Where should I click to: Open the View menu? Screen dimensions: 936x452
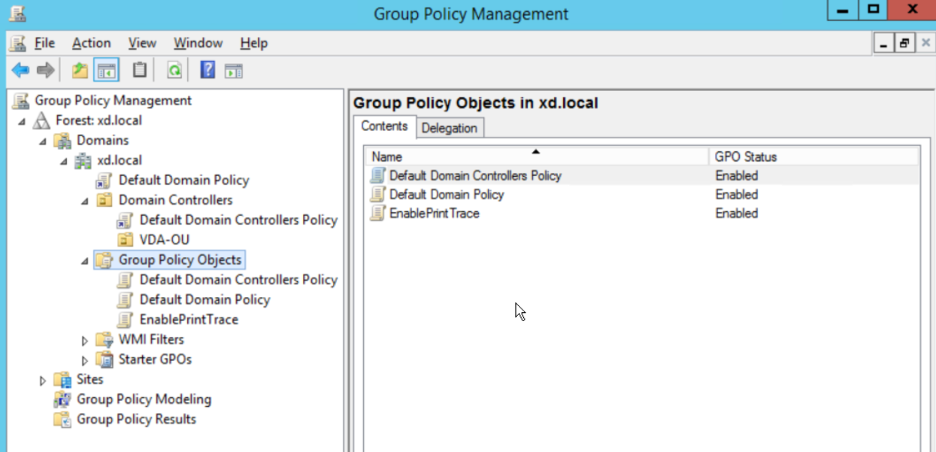click(142, 43)
